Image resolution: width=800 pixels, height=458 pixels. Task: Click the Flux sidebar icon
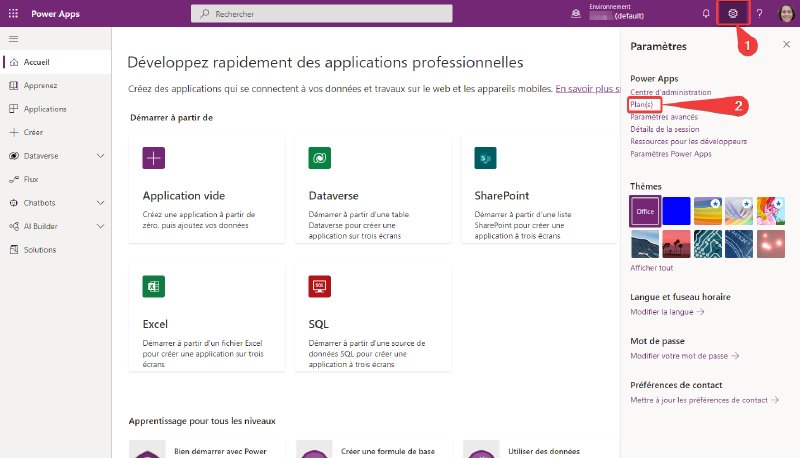[14, 180]
